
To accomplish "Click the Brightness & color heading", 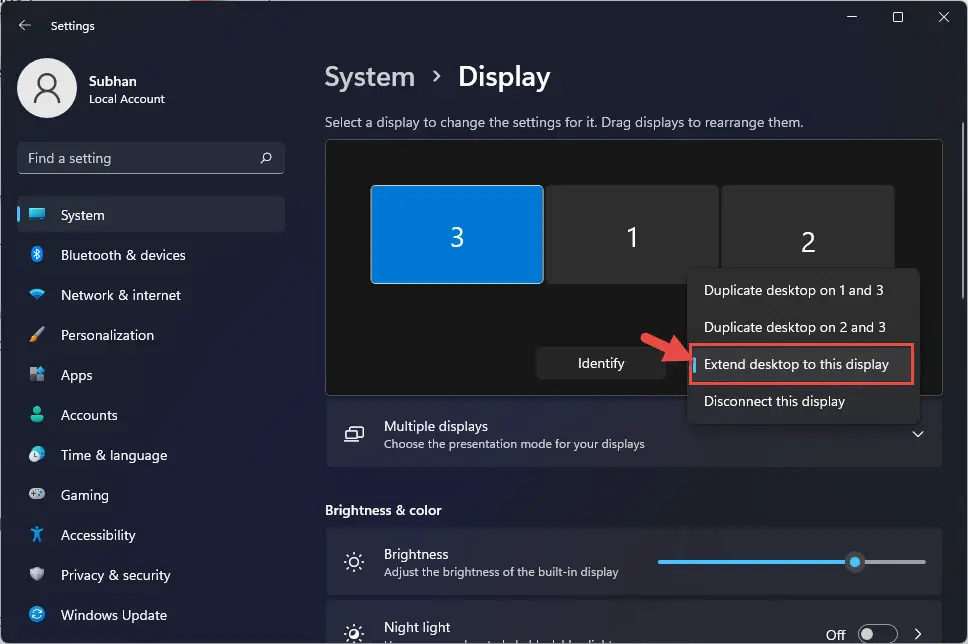I will point(383,510).
